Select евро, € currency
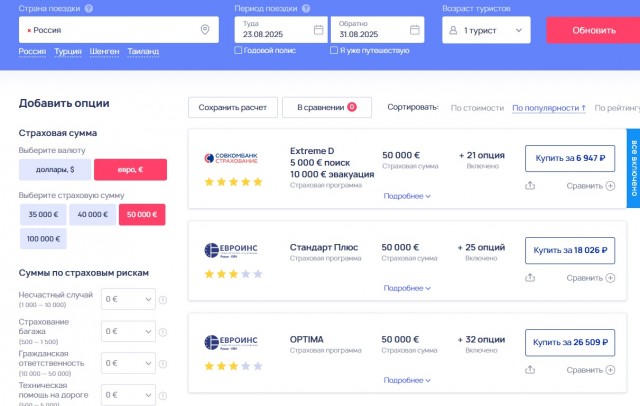 (131, 169)
